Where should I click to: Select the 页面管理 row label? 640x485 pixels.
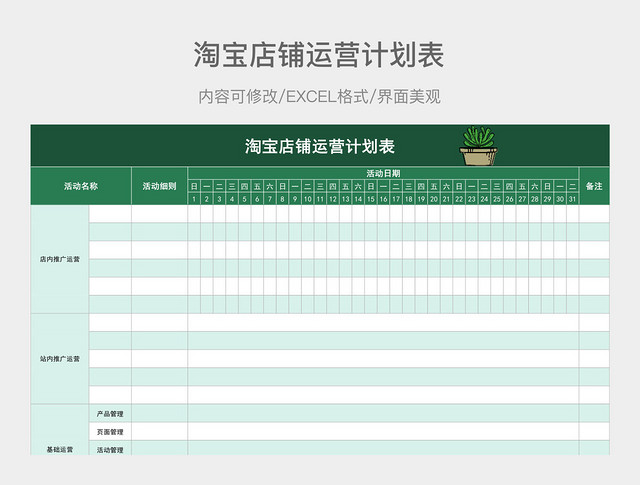(110, 432)
